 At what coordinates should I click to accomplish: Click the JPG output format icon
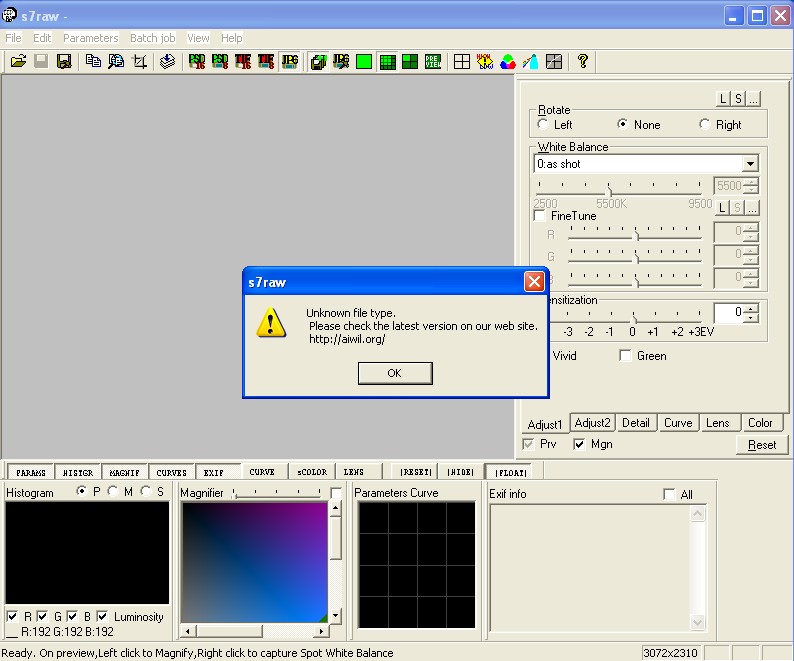pos(290,62)
